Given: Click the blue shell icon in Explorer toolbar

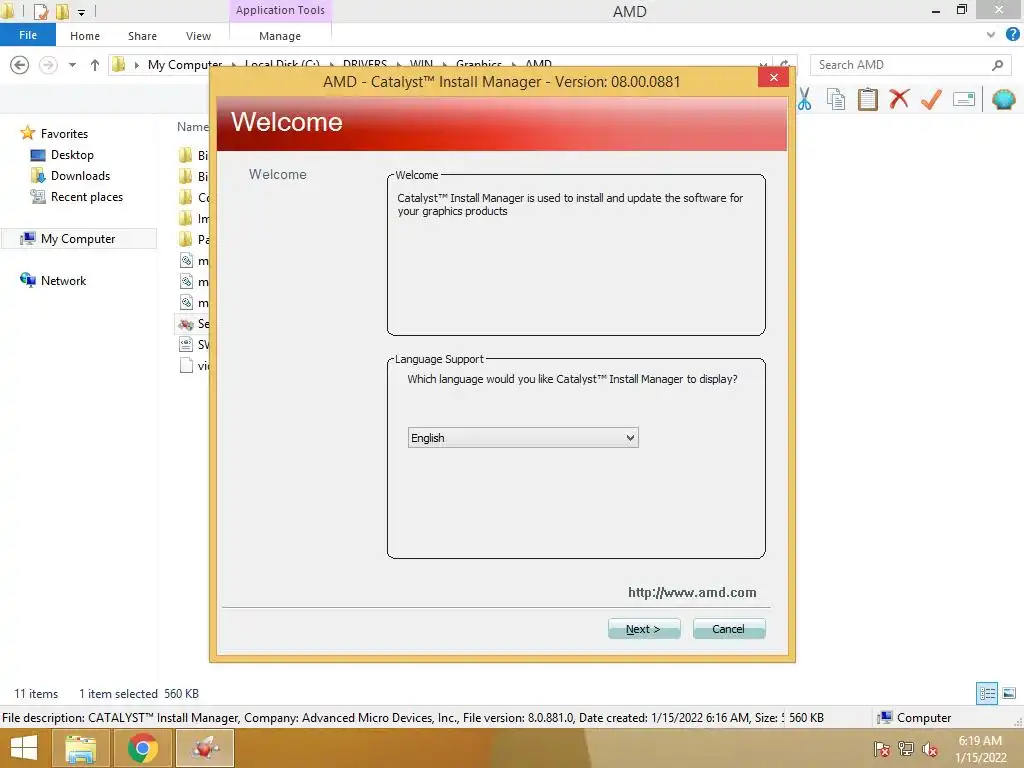Looking at the screenshot, I should coord(1003,99).
